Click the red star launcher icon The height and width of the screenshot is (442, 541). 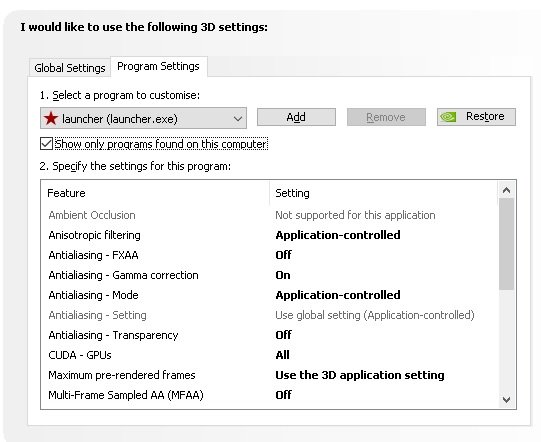(x=51, y=118)
